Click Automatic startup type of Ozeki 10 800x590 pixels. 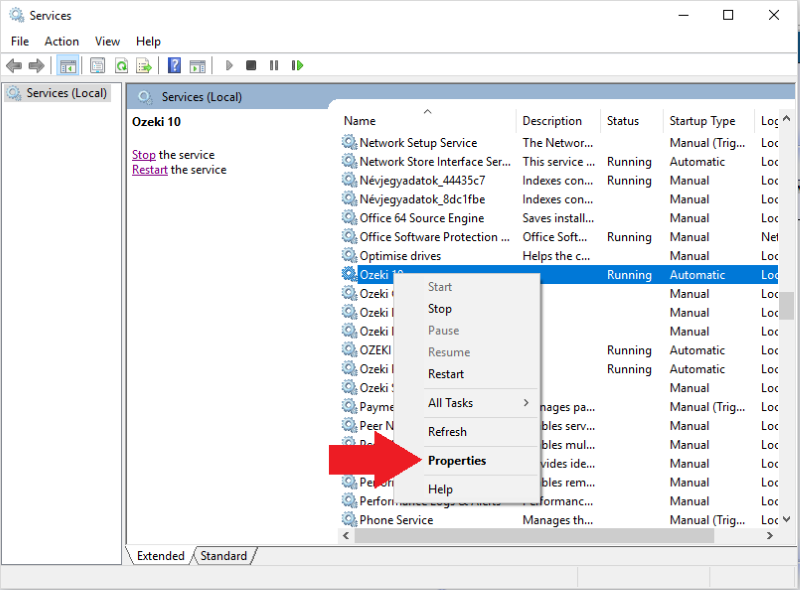coord(697,275)
